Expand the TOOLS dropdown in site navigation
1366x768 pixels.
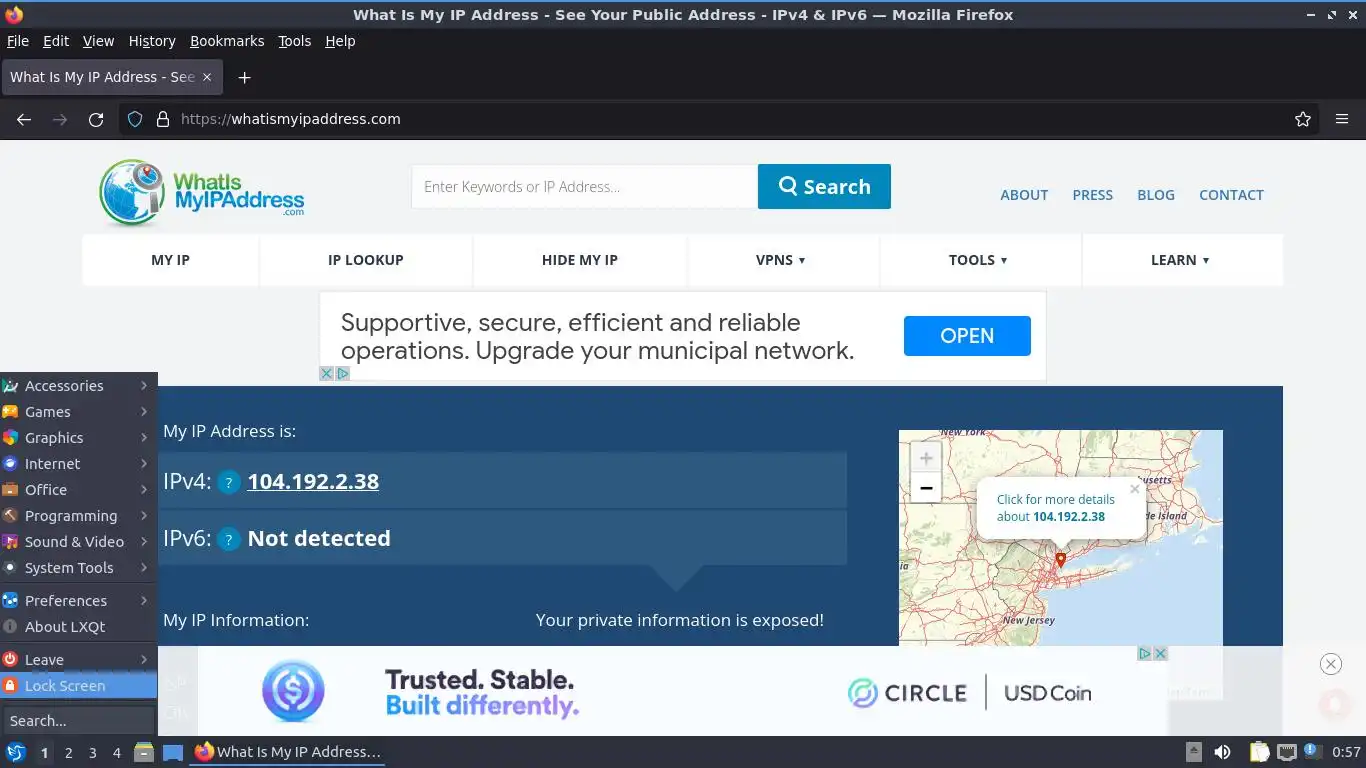(978, 260)
